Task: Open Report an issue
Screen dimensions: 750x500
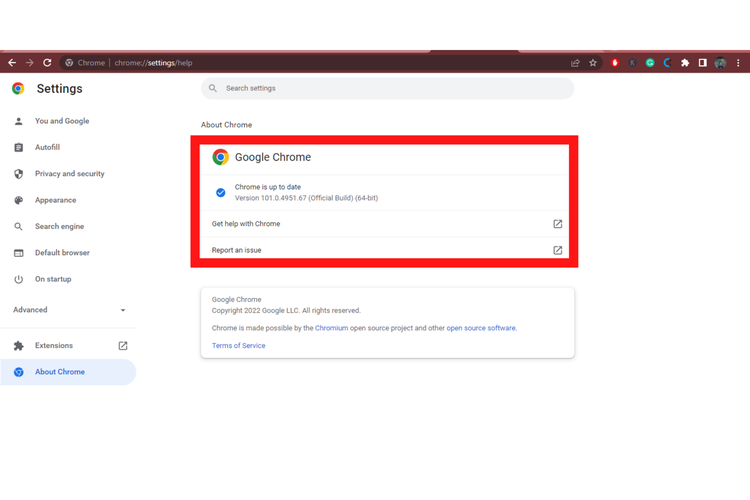Action: point(384,249)
